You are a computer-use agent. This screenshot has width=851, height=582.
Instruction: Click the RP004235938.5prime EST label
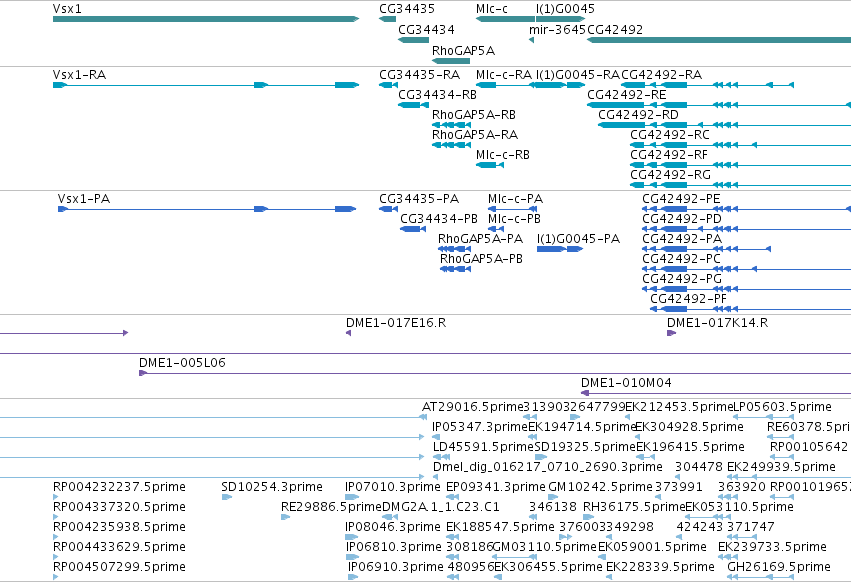[x=119, y=527]
